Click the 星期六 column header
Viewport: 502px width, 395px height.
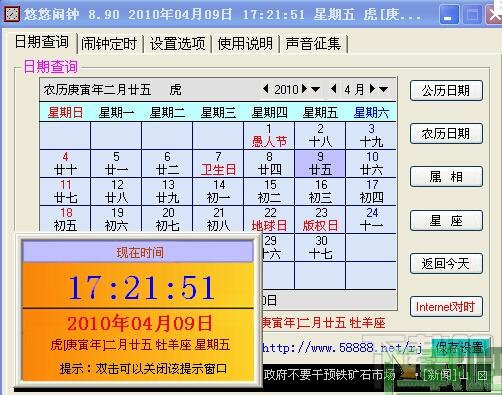coord(371,113)
